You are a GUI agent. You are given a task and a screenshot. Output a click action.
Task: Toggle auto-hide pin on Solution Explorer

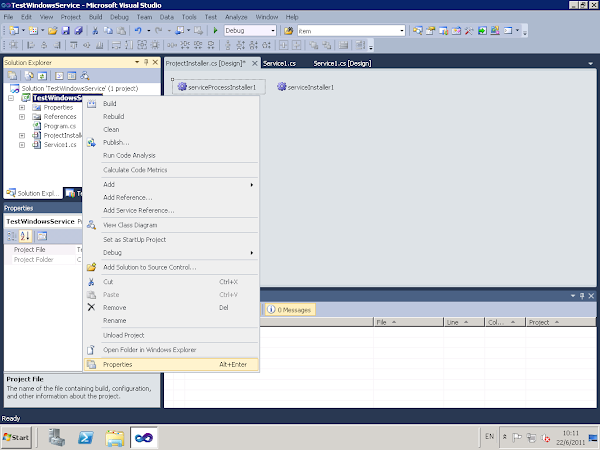point(146,62)
